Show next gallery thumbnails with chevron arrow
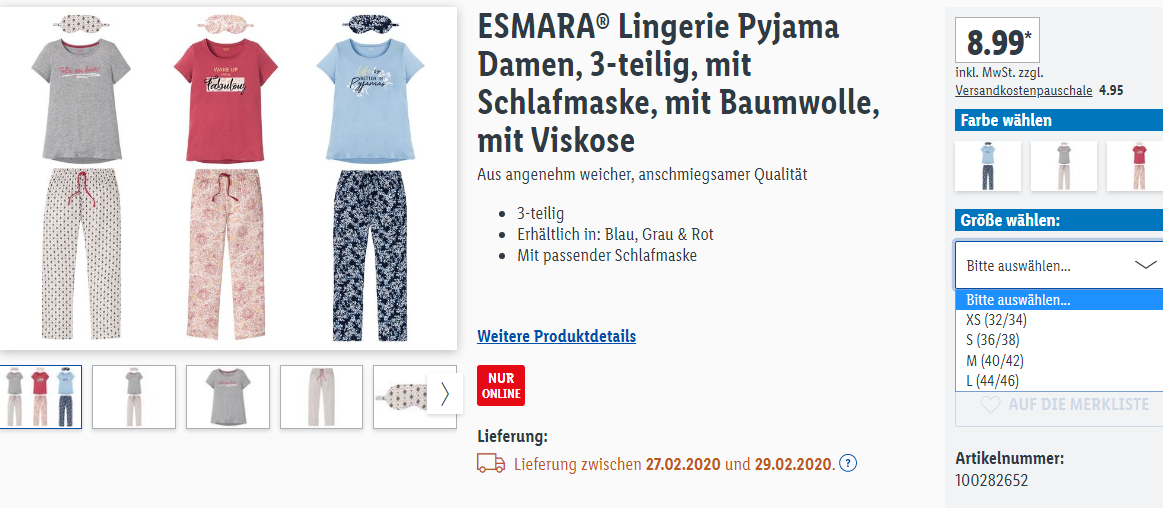 445,394
